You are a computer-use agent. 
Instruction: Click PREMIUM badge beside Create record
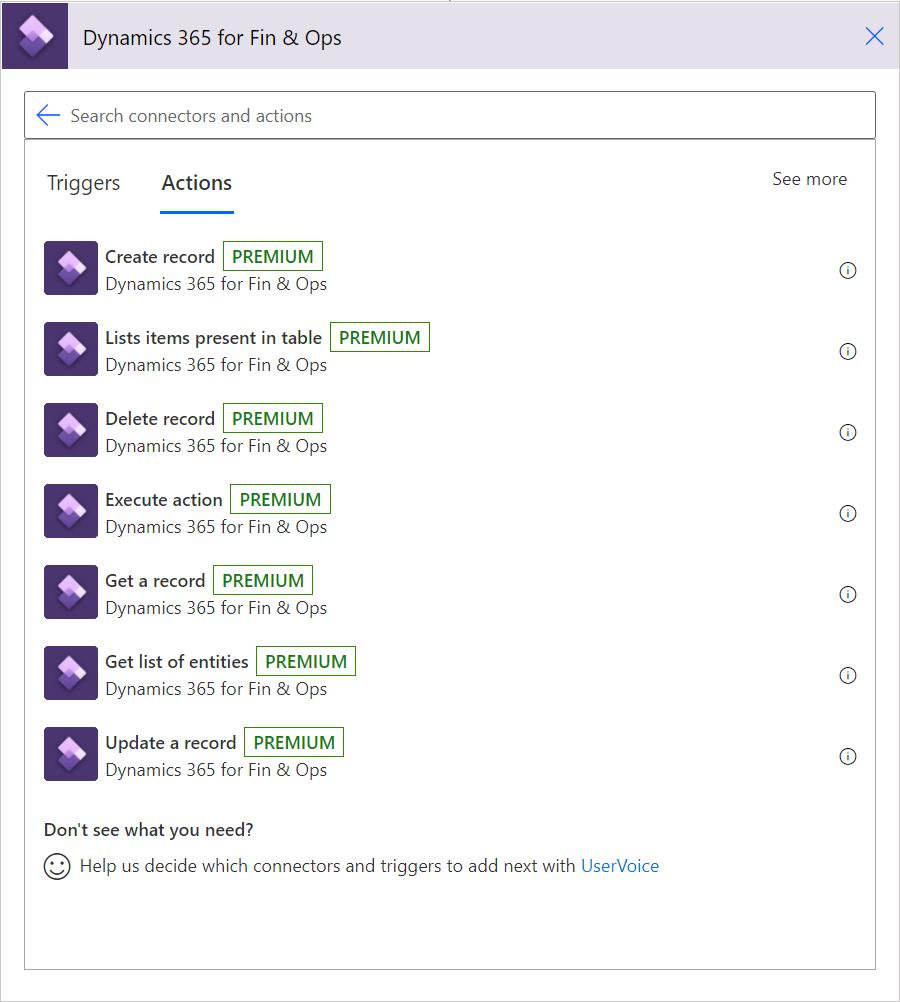(273, 256)
